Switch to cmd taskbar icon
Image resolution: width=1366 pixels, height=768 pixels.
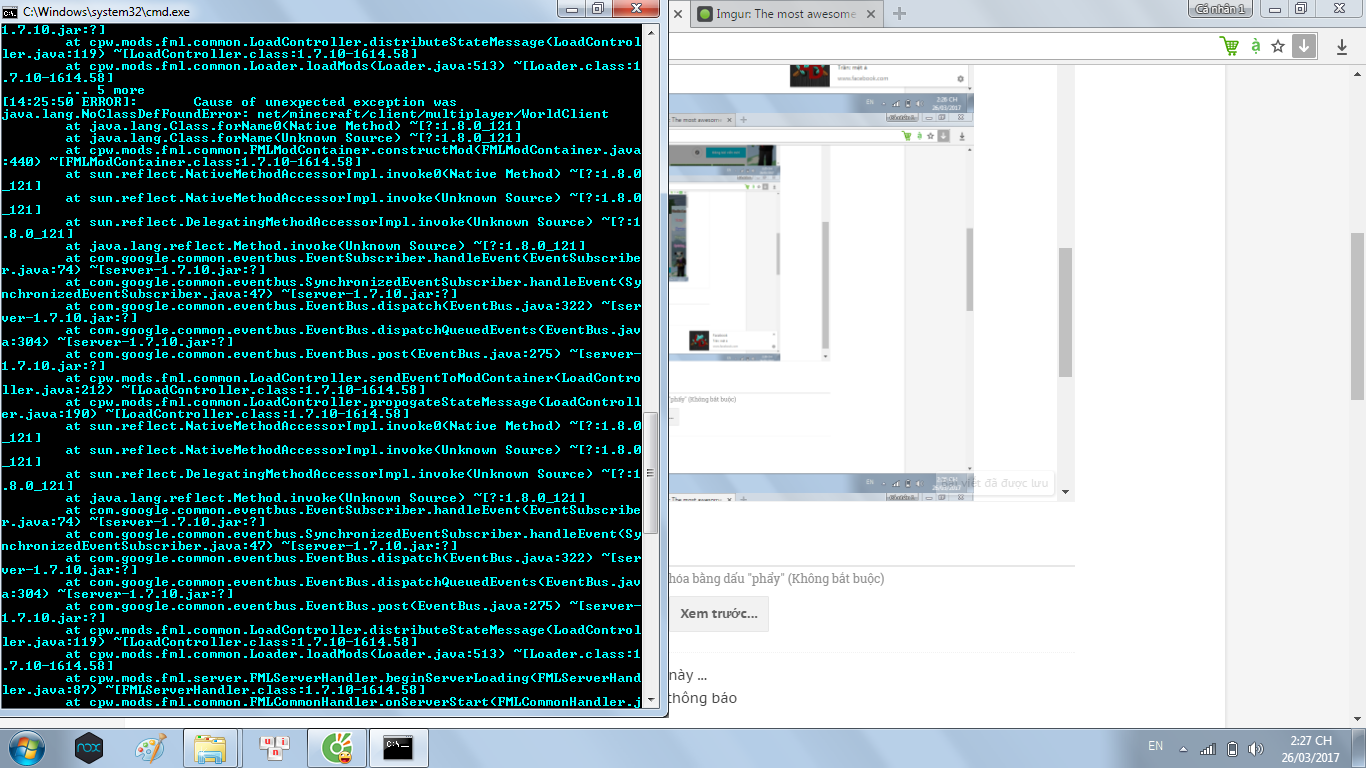point(399,748)
